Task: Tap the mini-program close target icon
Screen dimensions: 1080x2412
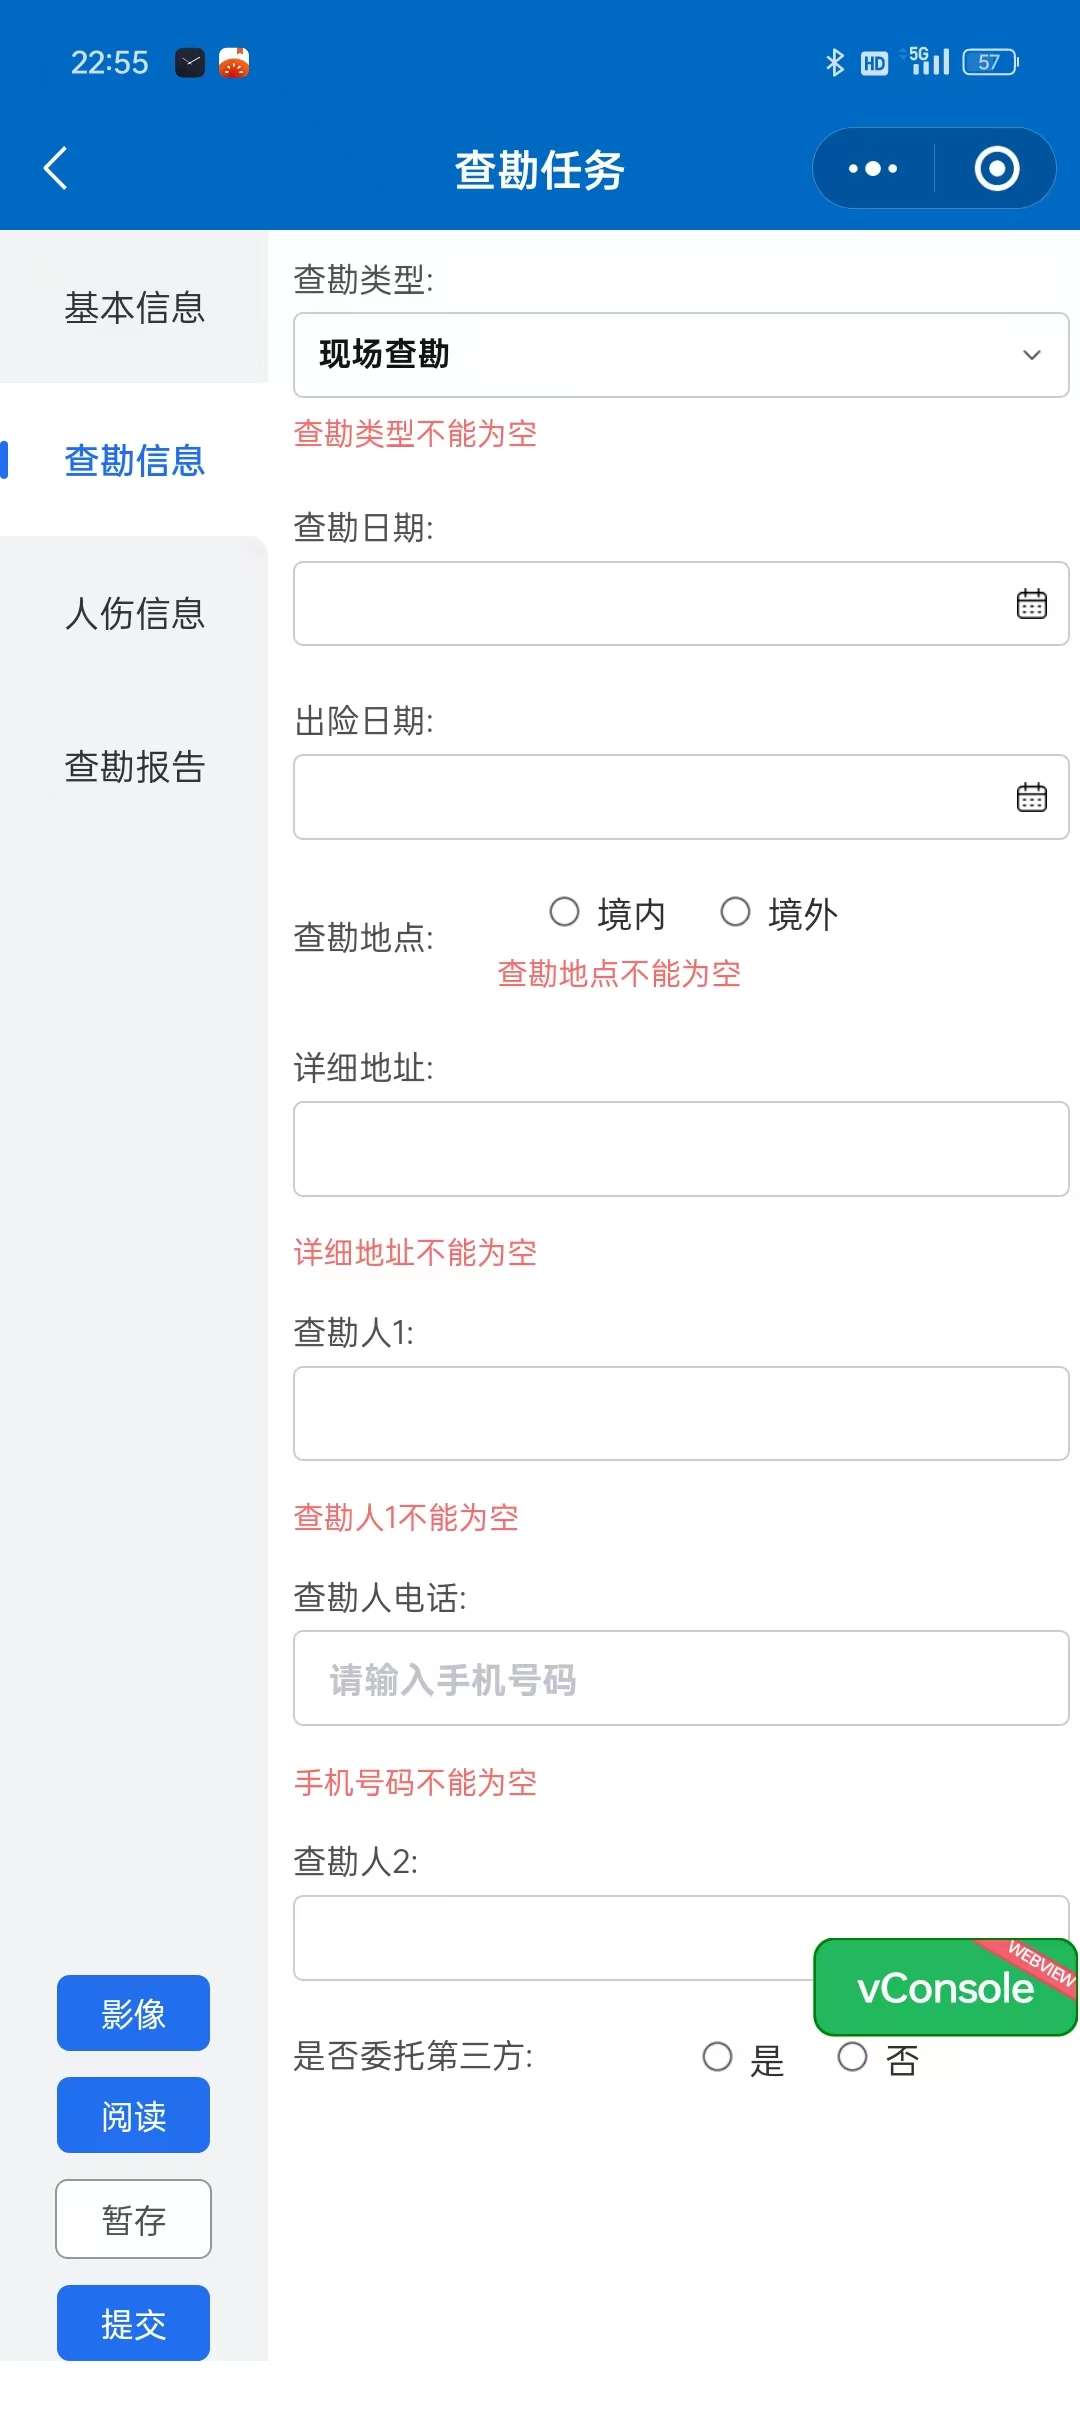Action: coord(996,168)
